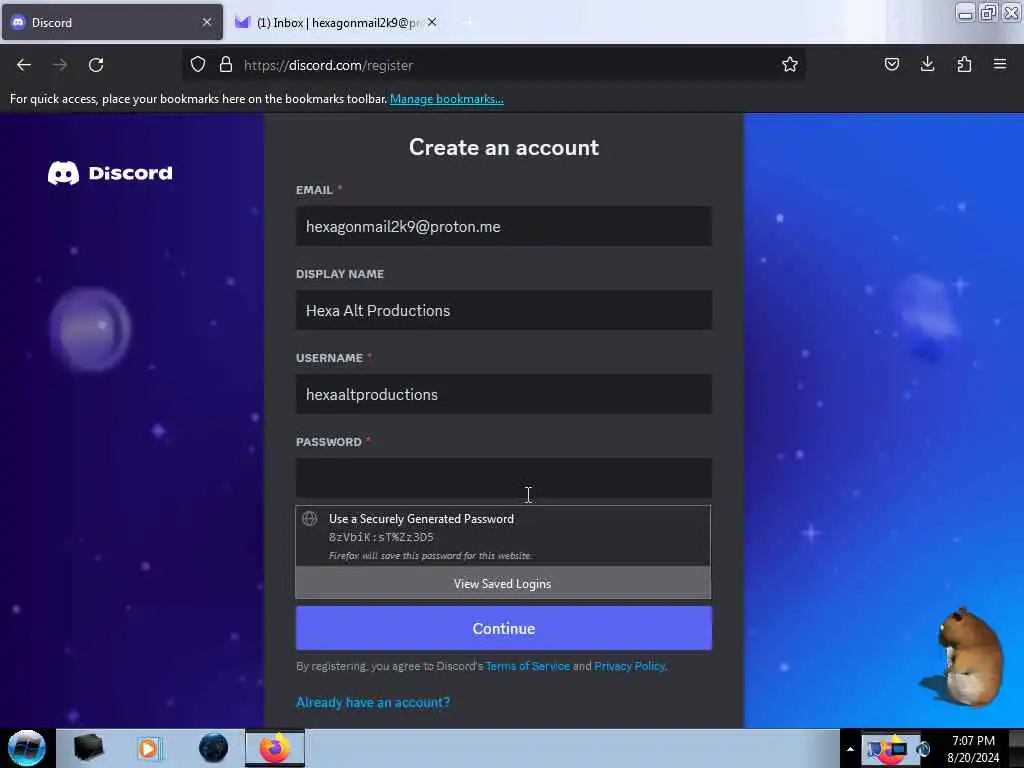Click into the Email field
The width and height of the screenshot is (1024, 768).
pyautogui.click(x=504, y=226)
